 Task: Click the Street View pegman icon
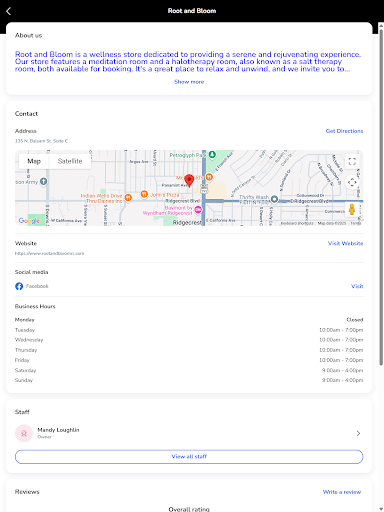click(x=352, y=210)
